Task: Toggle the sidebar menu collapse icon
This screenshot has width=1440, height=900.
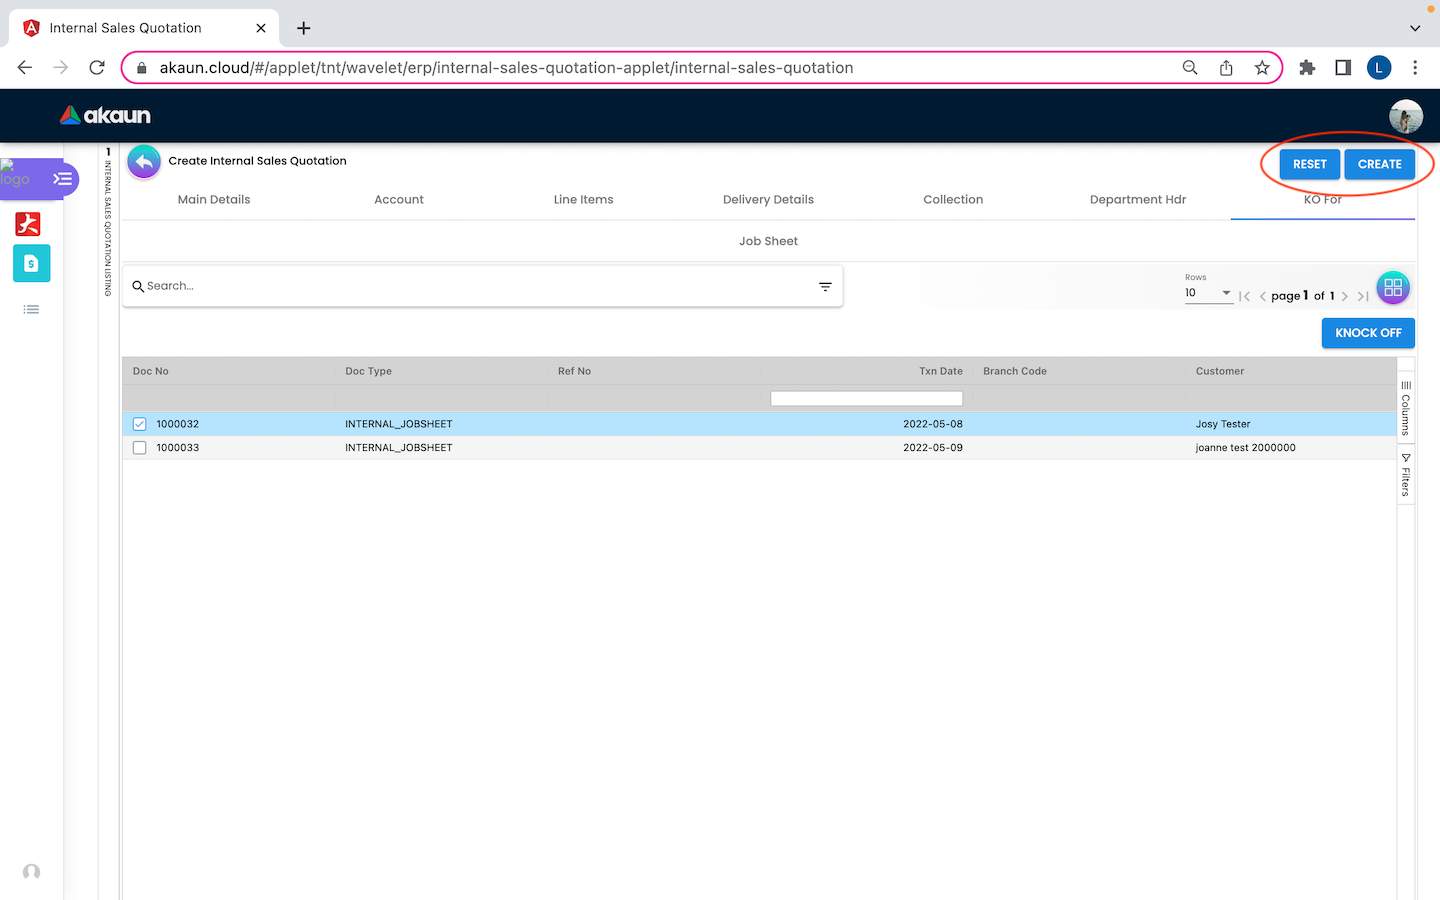Action: [63, 179]
